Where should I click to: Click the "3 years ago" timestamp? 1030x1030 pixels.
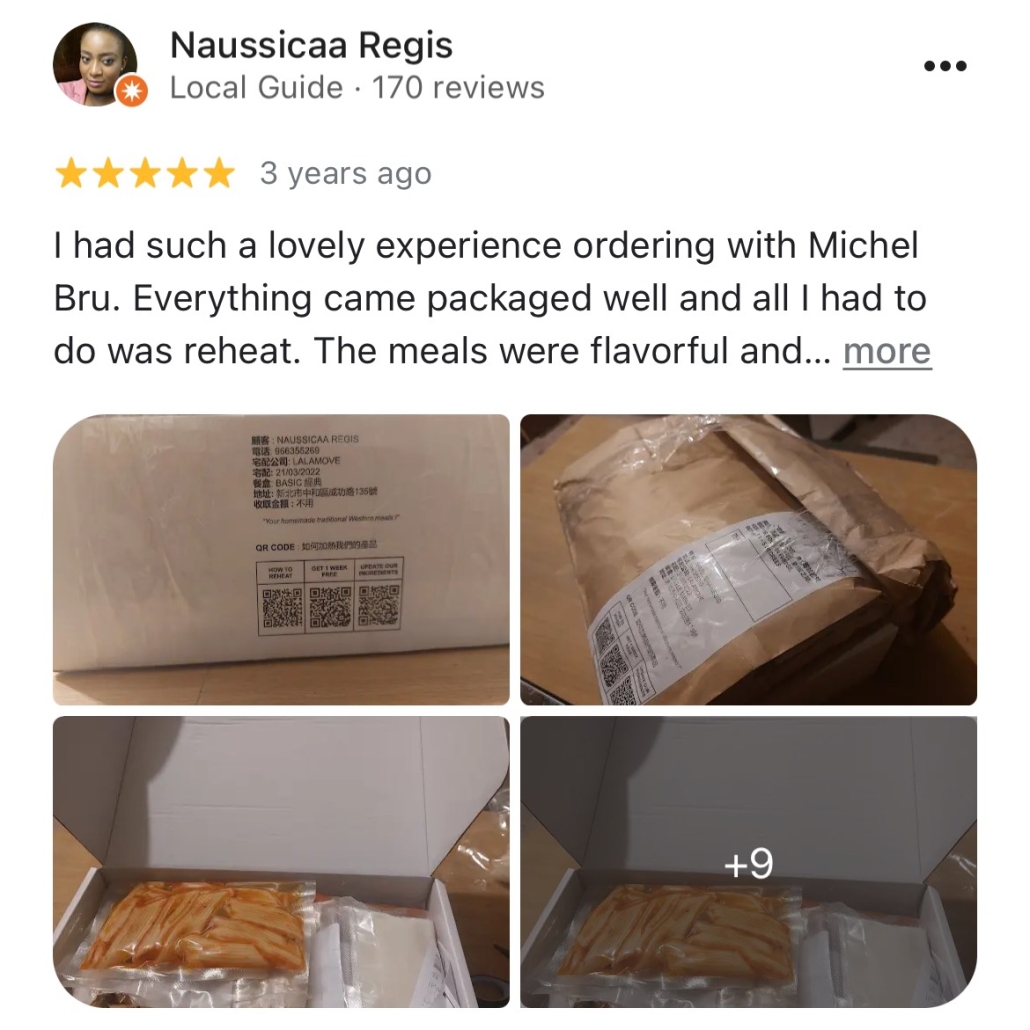(346, 173)
